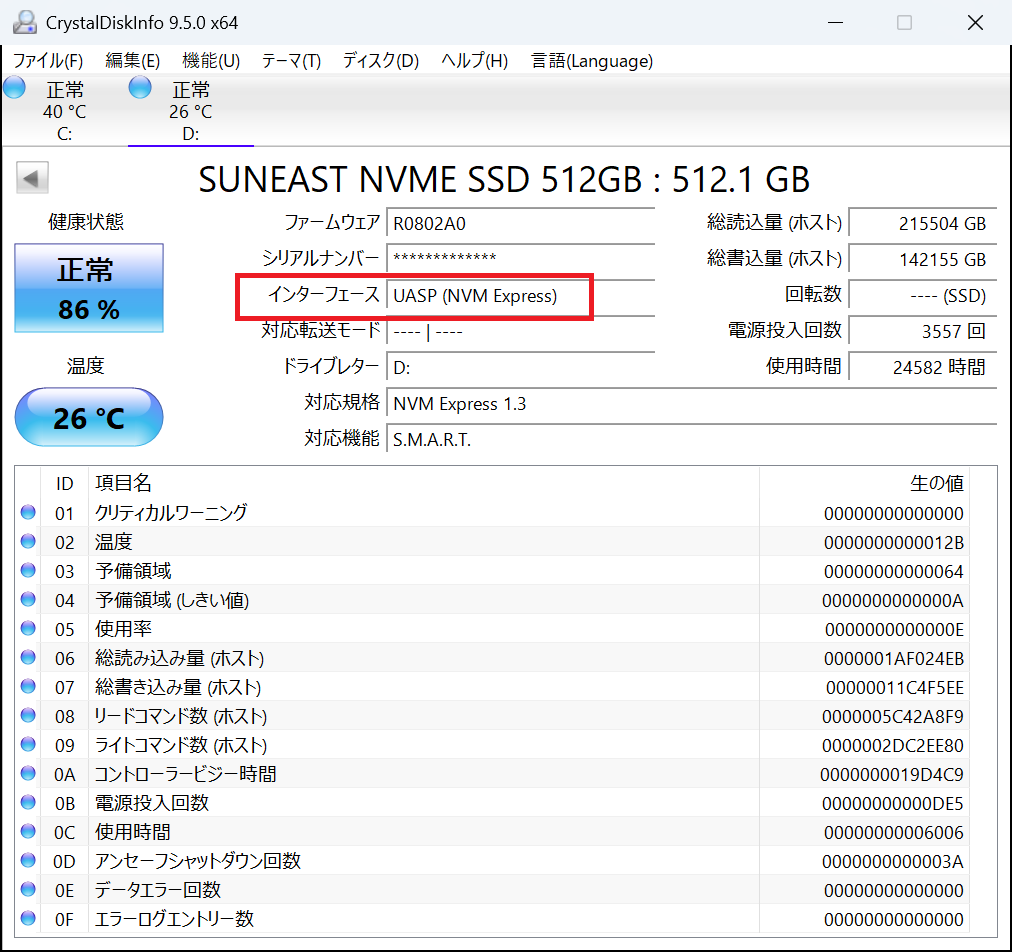This screenshot has width=1012, height=952.
Task: Open the 機能(U) menu
Action: coord(211,61)
